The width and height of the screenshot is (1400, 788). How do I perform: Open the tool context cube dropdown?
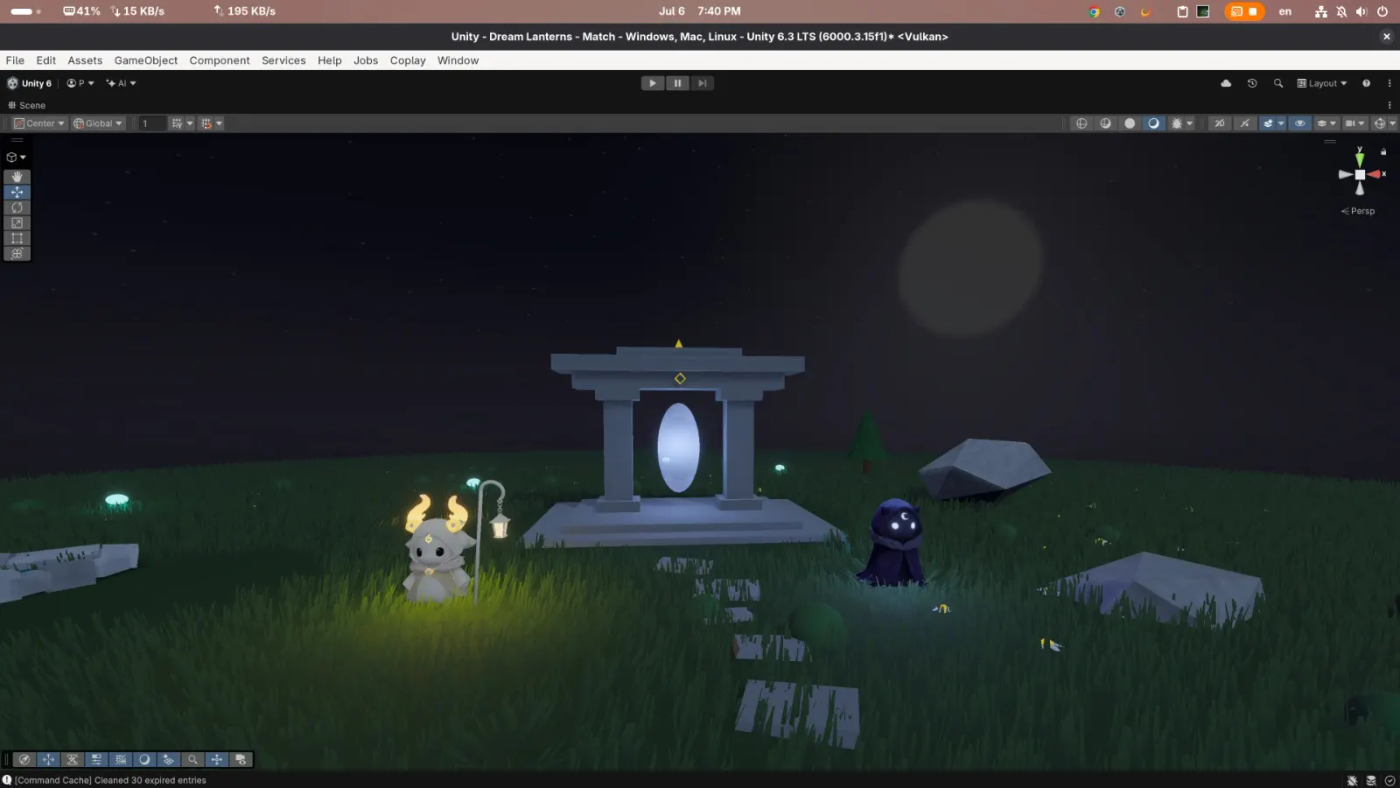click(x=16, y=157)
